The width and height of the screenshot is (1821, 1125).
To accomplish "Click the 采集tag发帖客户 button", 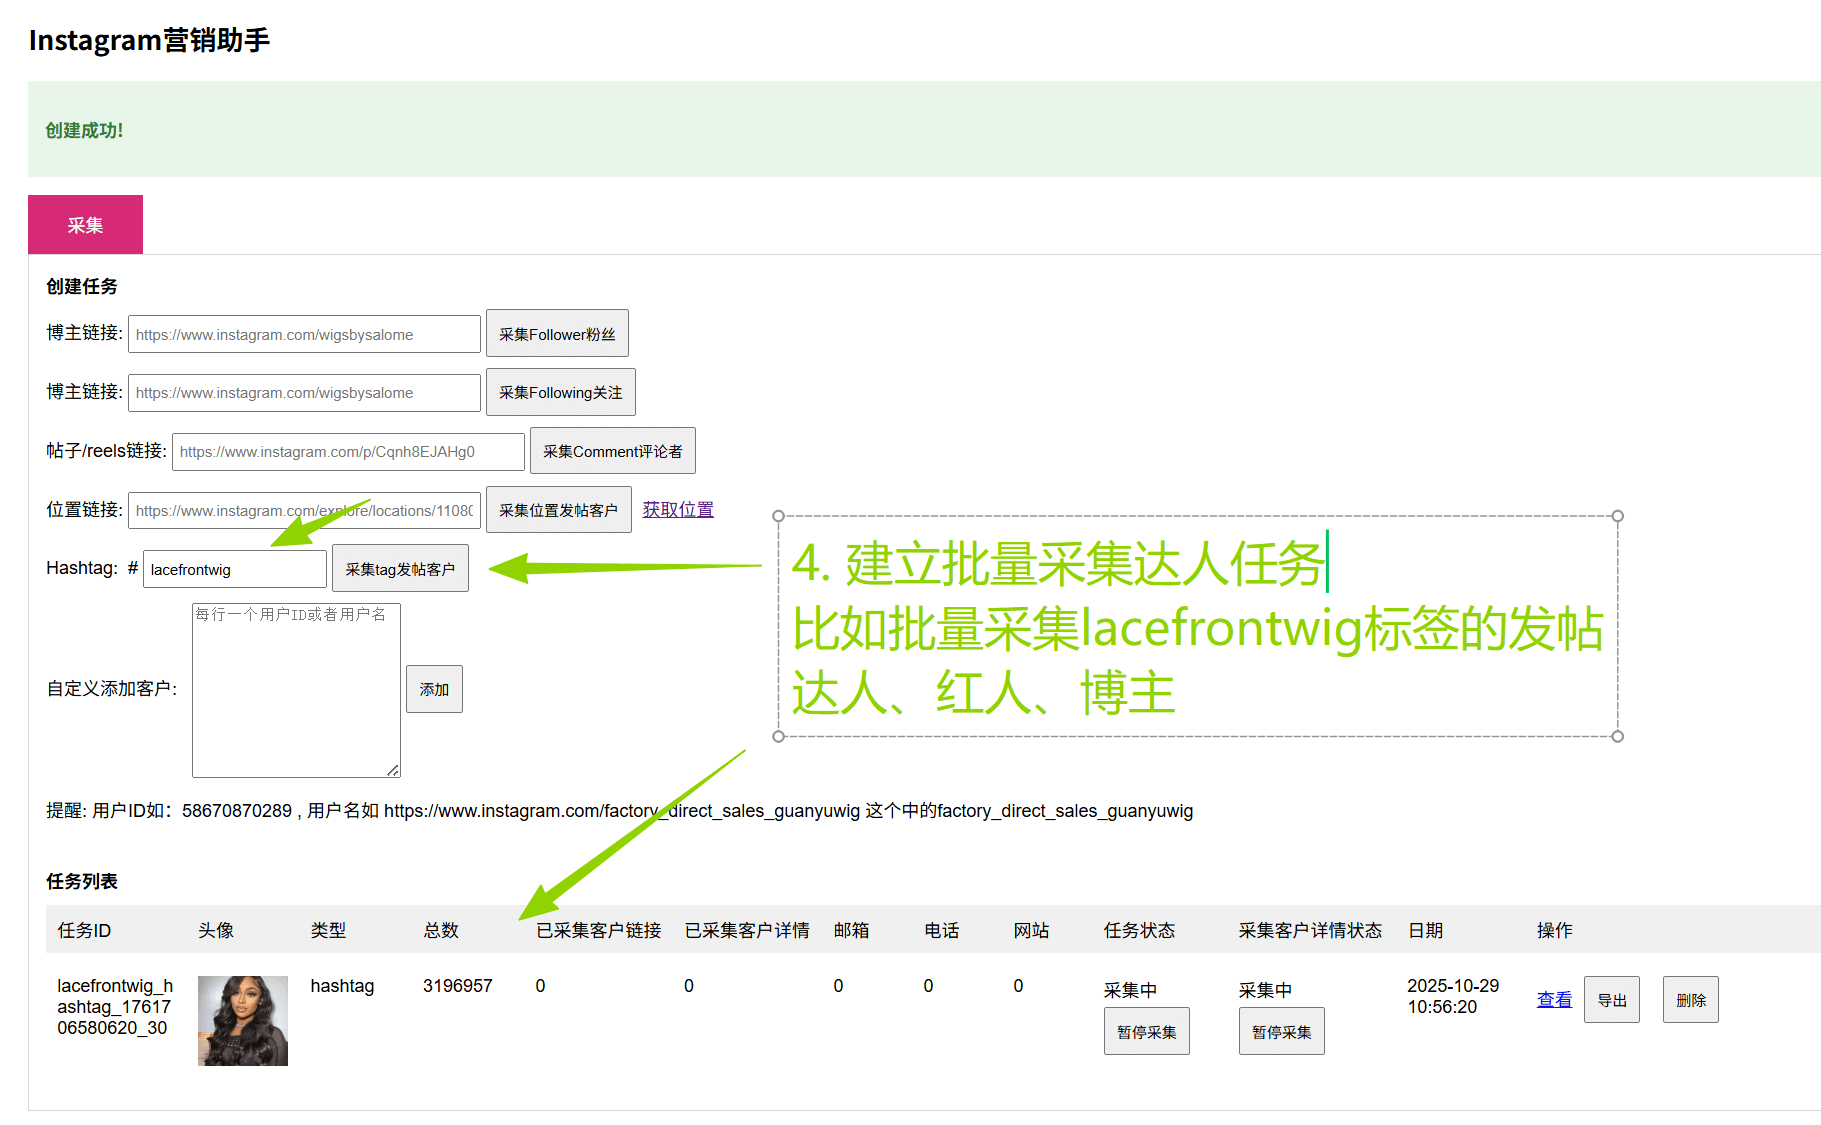I will click(400, 569).
